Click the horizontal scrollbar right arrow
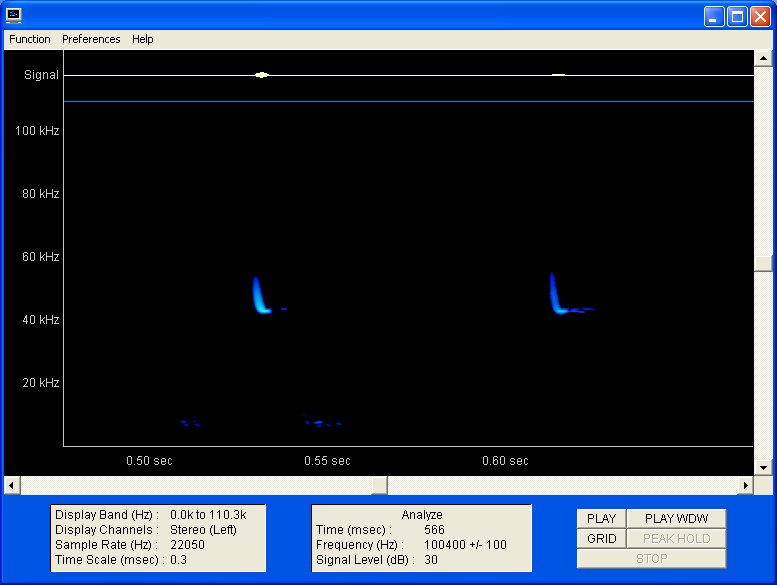 pos(744,485)
